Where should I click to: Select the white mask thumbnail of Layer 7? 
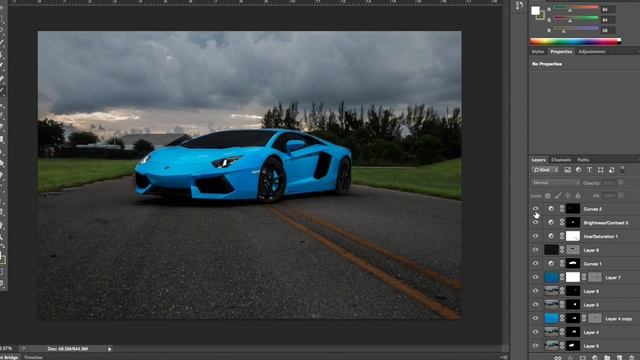coord(573,277)
